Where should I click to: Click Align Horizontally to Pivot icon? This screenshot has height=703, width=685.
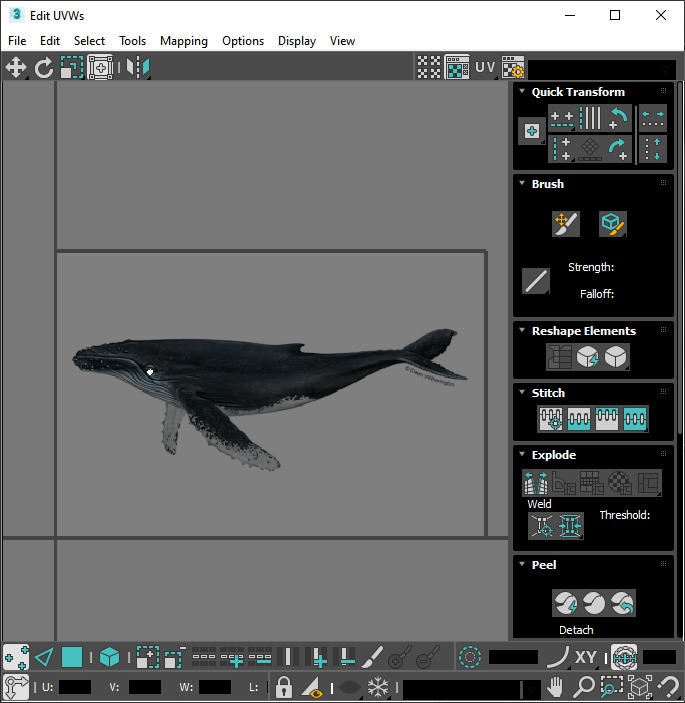(x=562, y=118)
